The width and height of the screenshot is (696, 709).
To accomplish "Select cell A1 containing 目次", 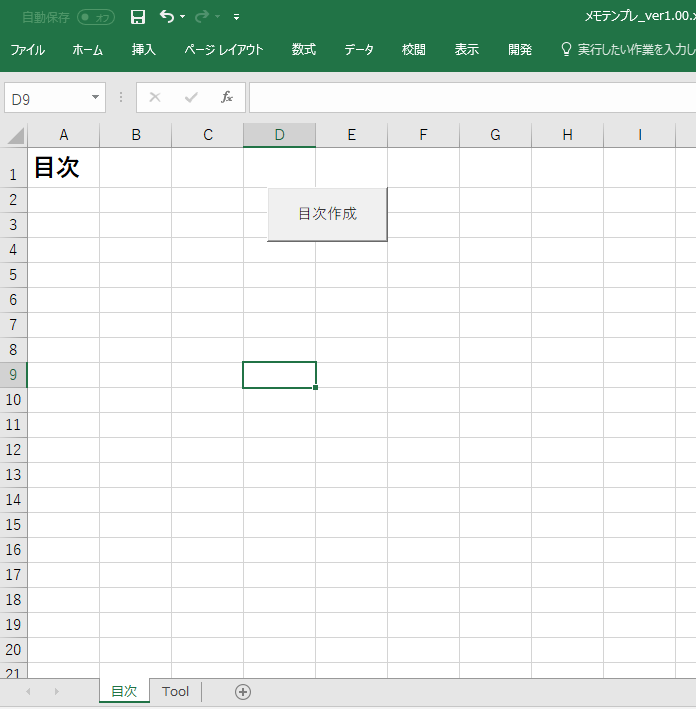I will pos(63,168).
